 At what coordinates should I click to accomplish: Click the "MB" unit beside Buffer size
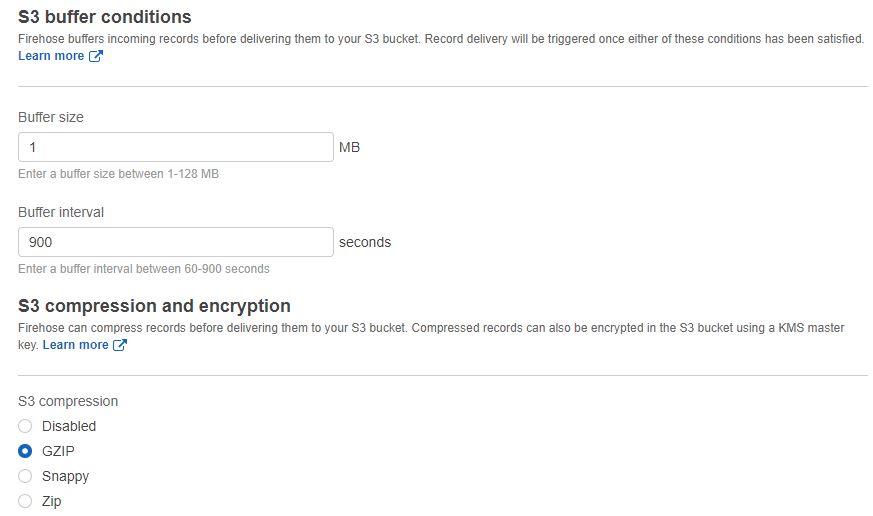[349, 147]
